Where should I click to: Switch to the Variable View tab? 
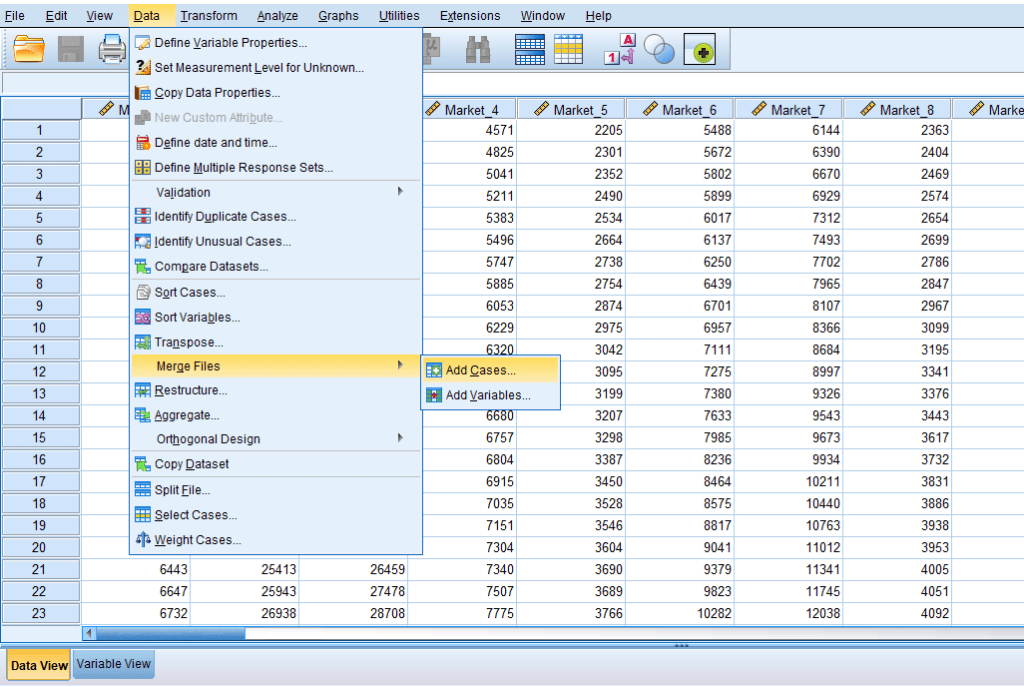coord(114,664)
